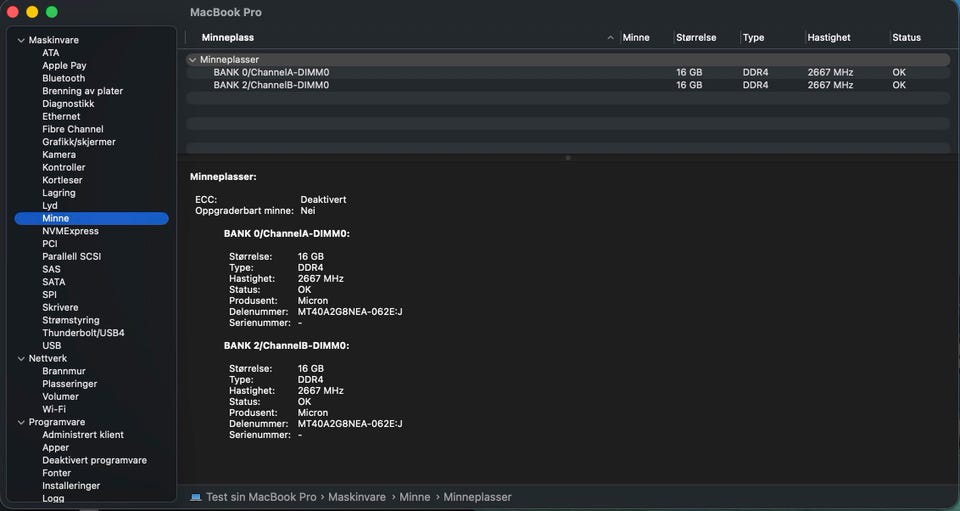Select Wi-Fi under Nettverk
The image size is (960, 511).
(54, 409)
